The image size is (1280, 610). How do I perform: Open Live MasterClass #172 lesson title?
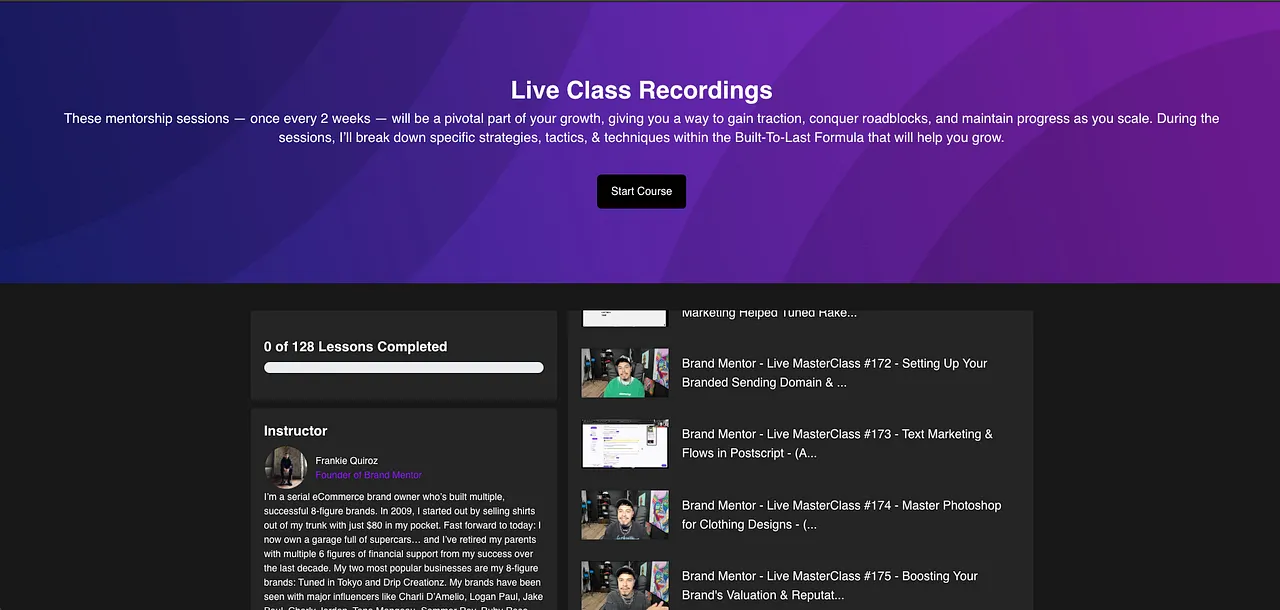(834, 373)
